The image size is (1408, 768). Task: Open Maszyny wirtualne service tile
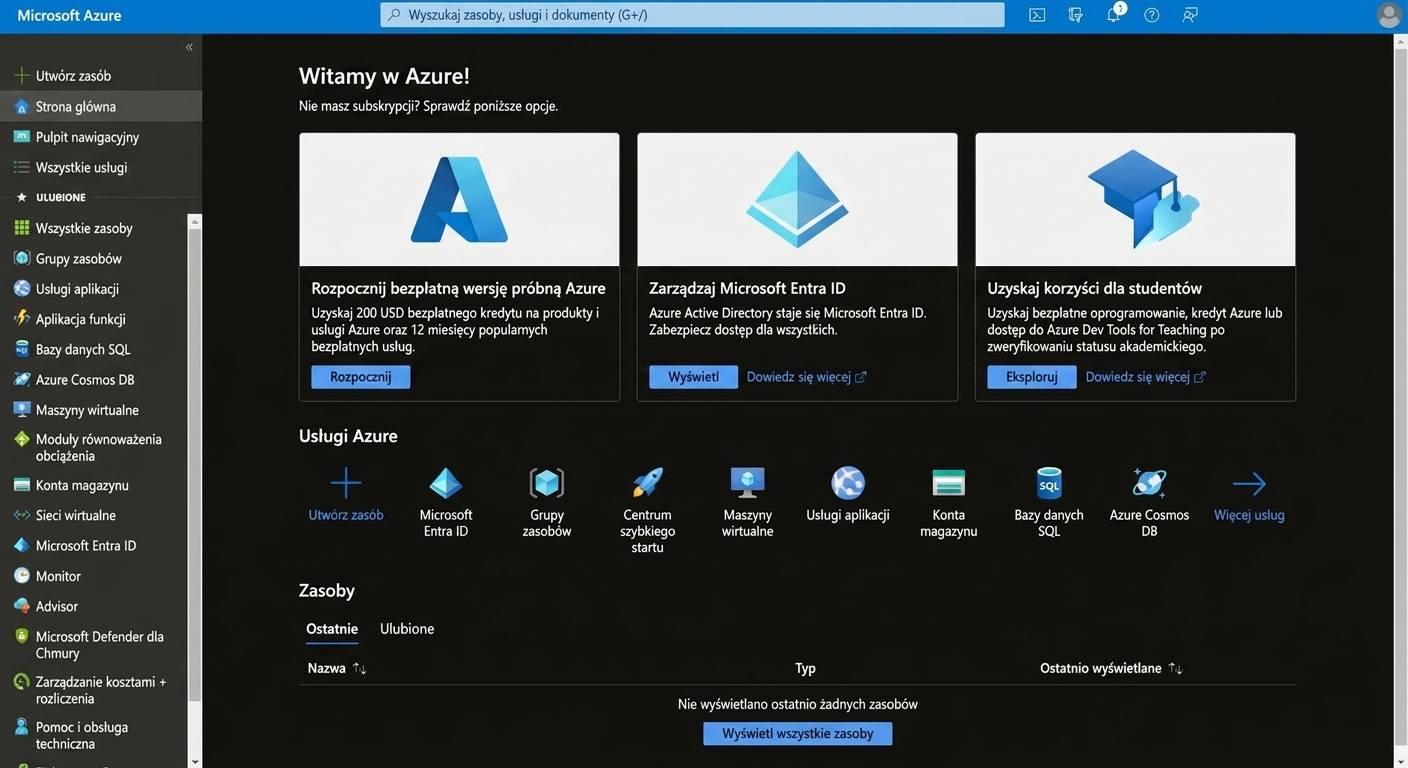pos(748,502)
